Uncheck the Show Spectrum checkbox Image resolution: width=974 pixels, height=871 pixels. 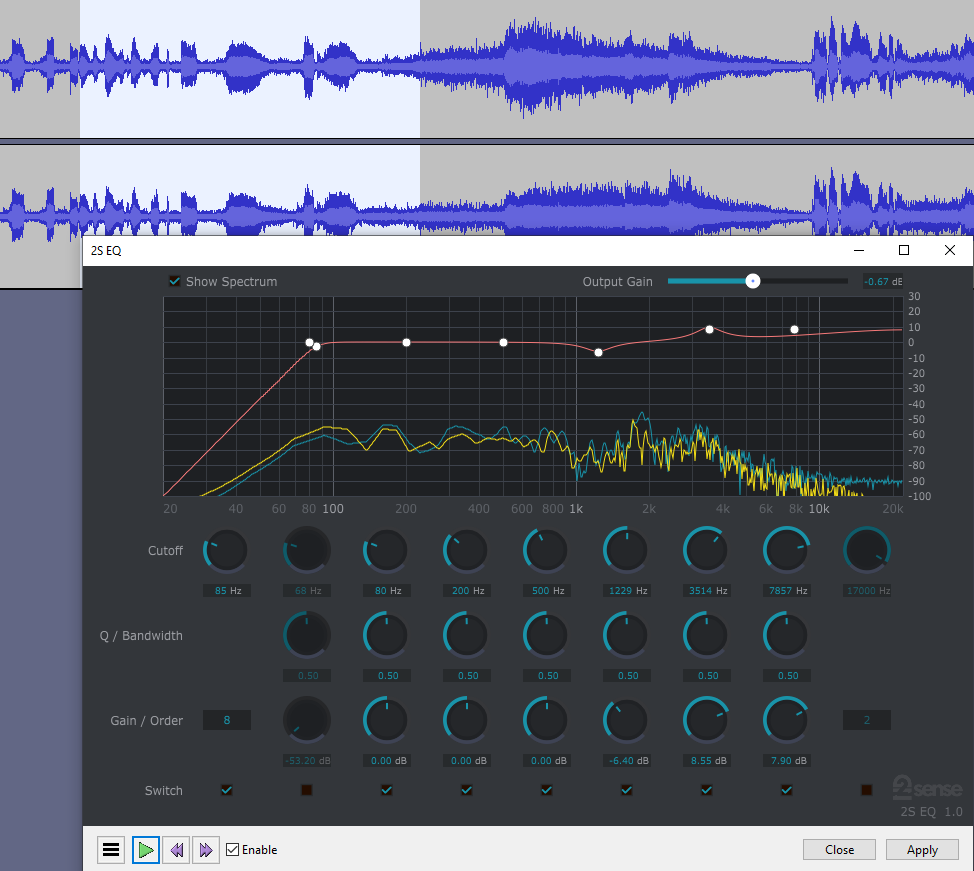click(175, 281)
